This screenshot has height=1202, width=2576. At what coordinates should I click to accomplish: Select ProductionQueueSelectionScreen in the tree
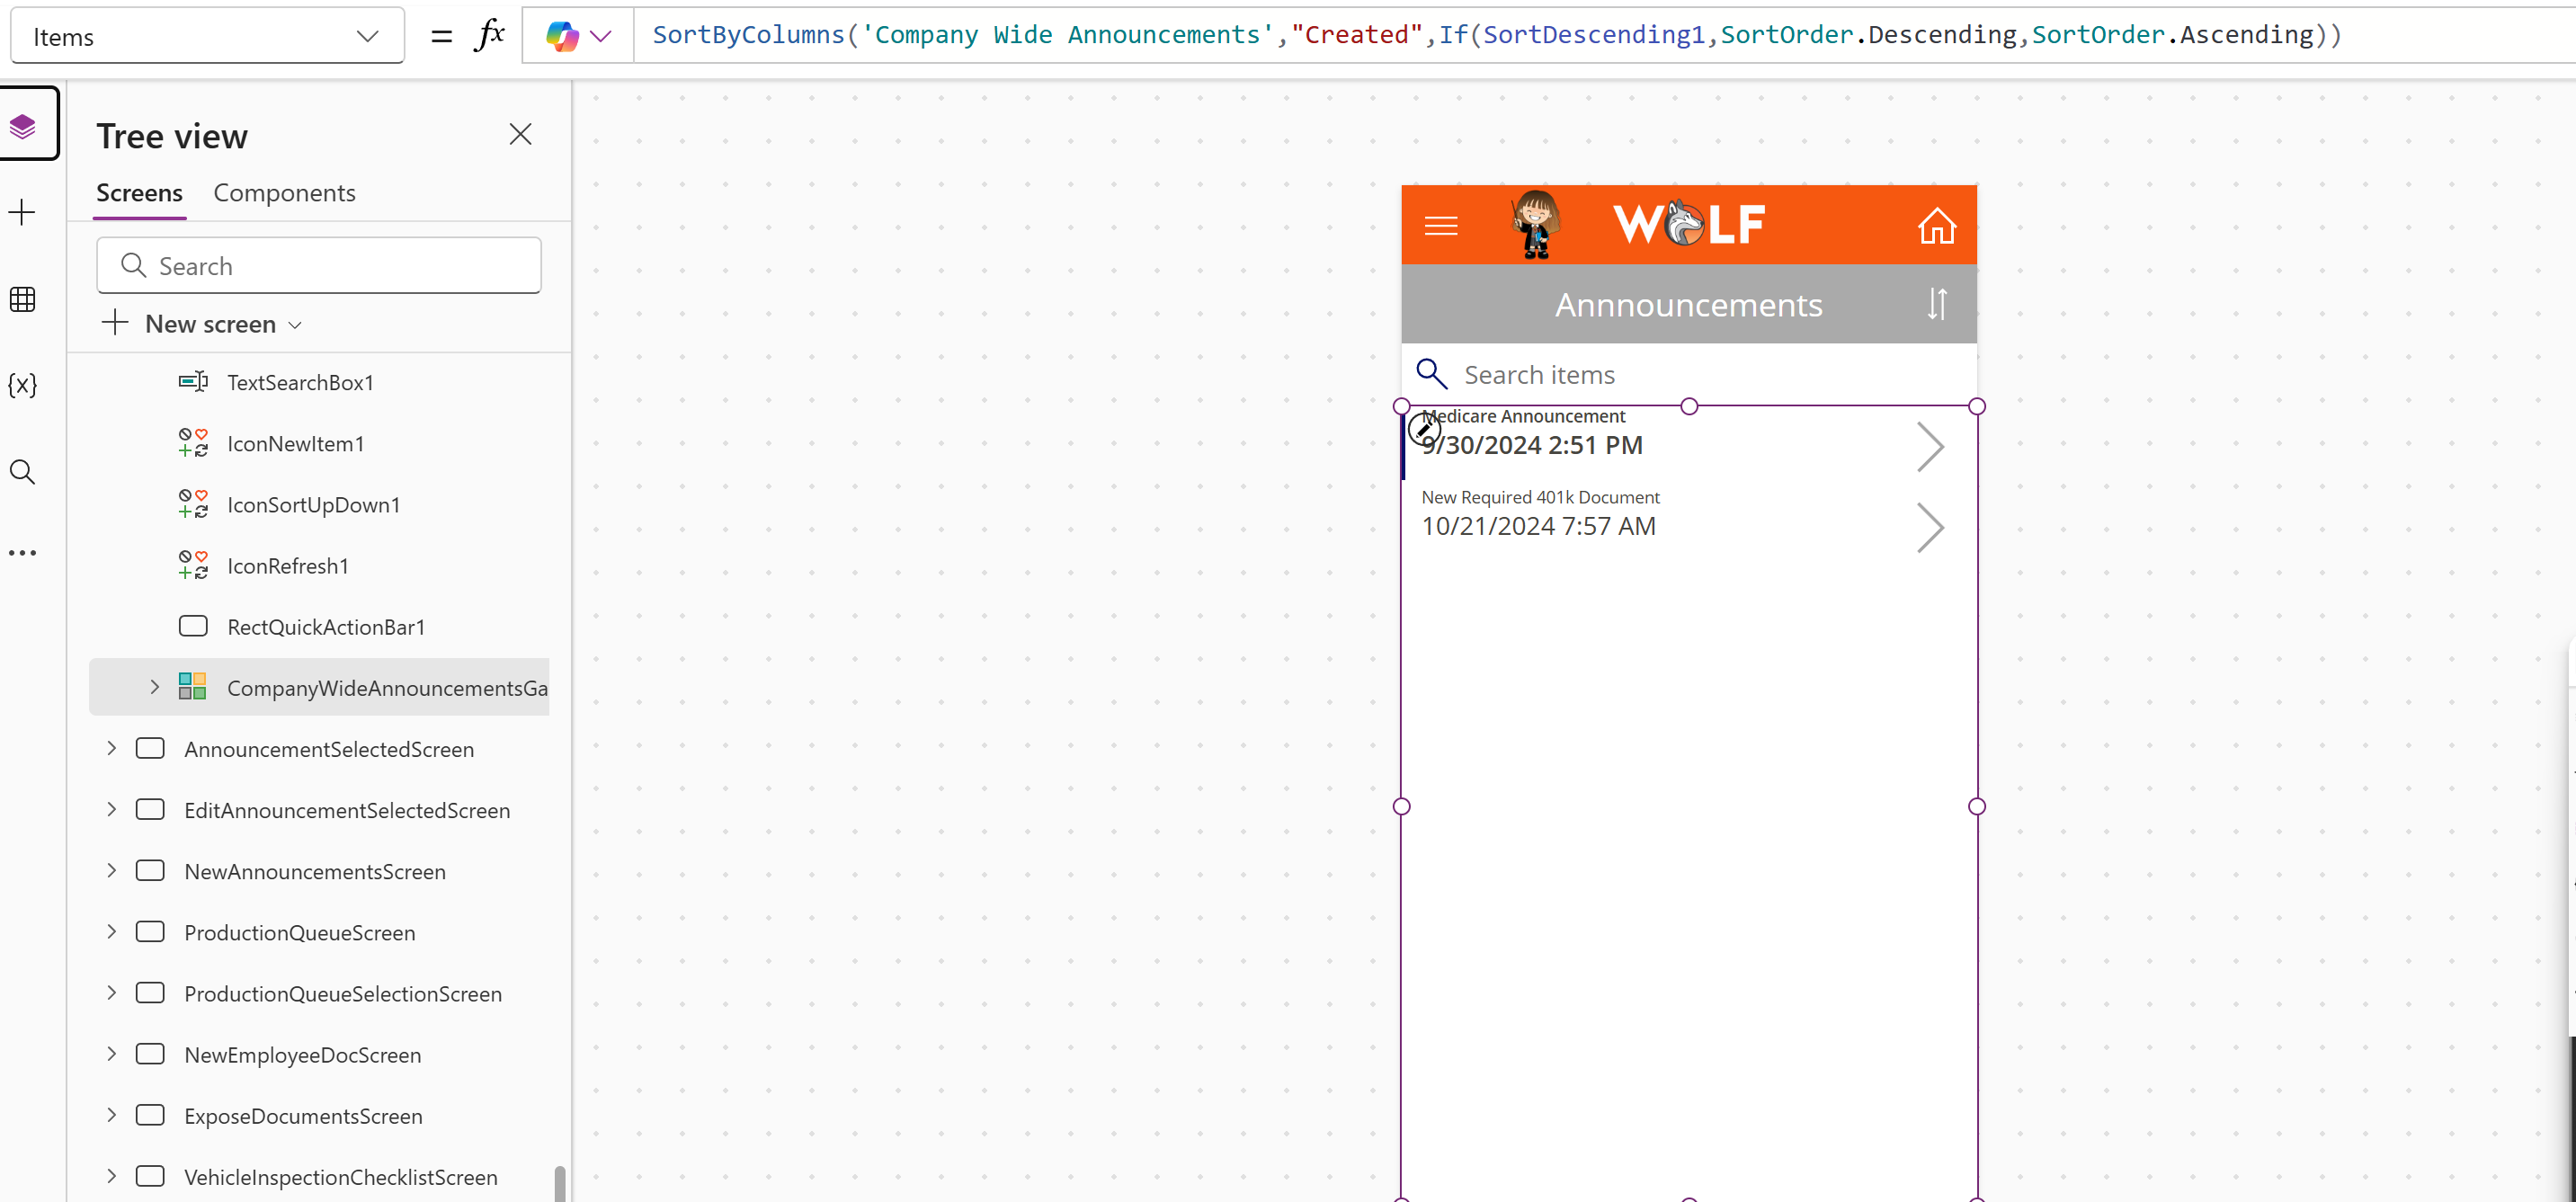343,994
